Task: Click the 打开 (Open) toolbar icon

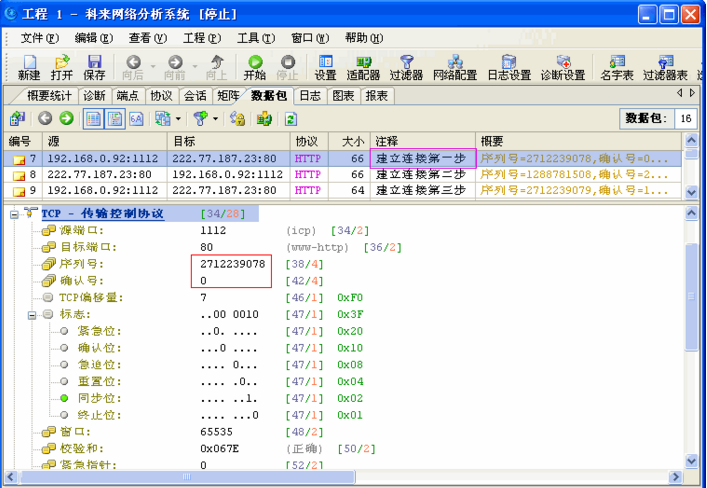Action: pos(62,68)
